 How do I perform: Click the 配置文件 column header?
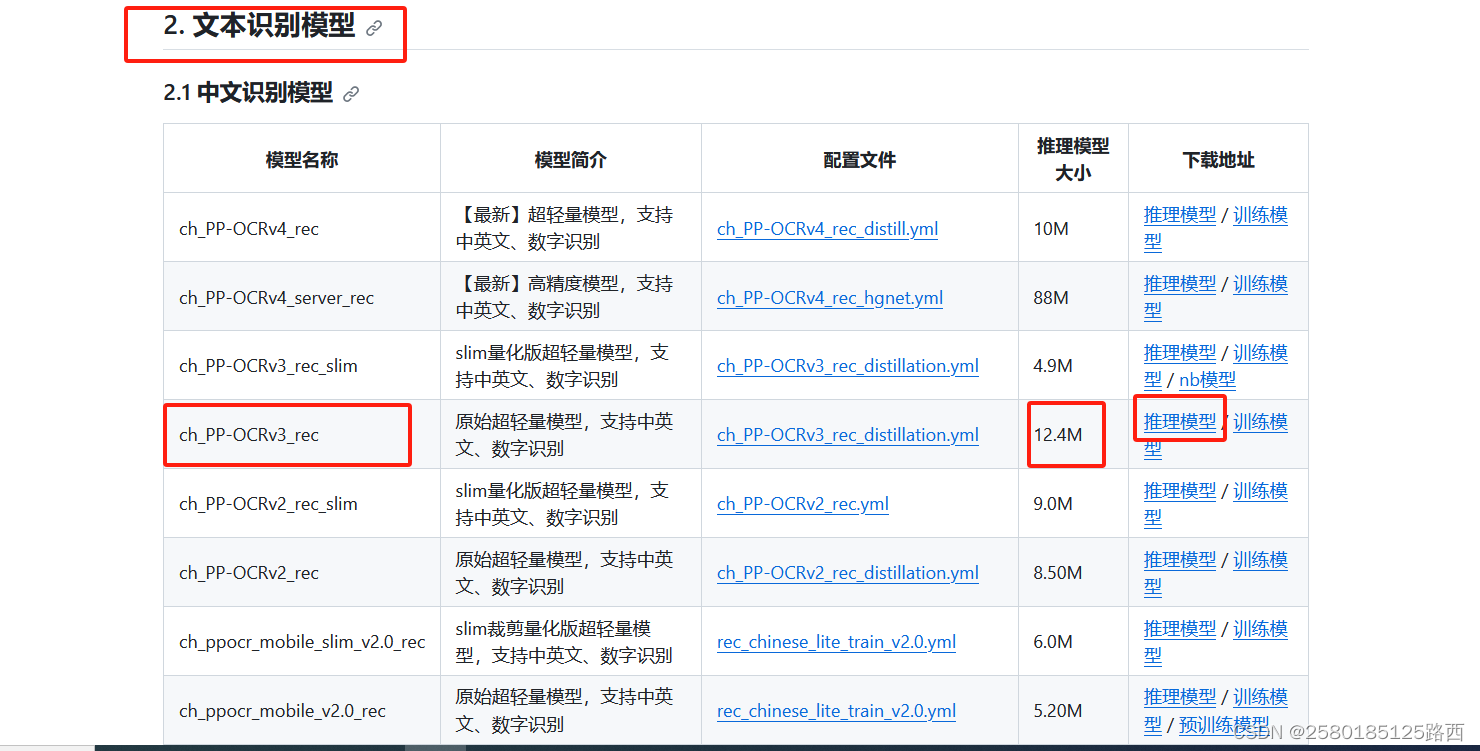pos(860,160)
